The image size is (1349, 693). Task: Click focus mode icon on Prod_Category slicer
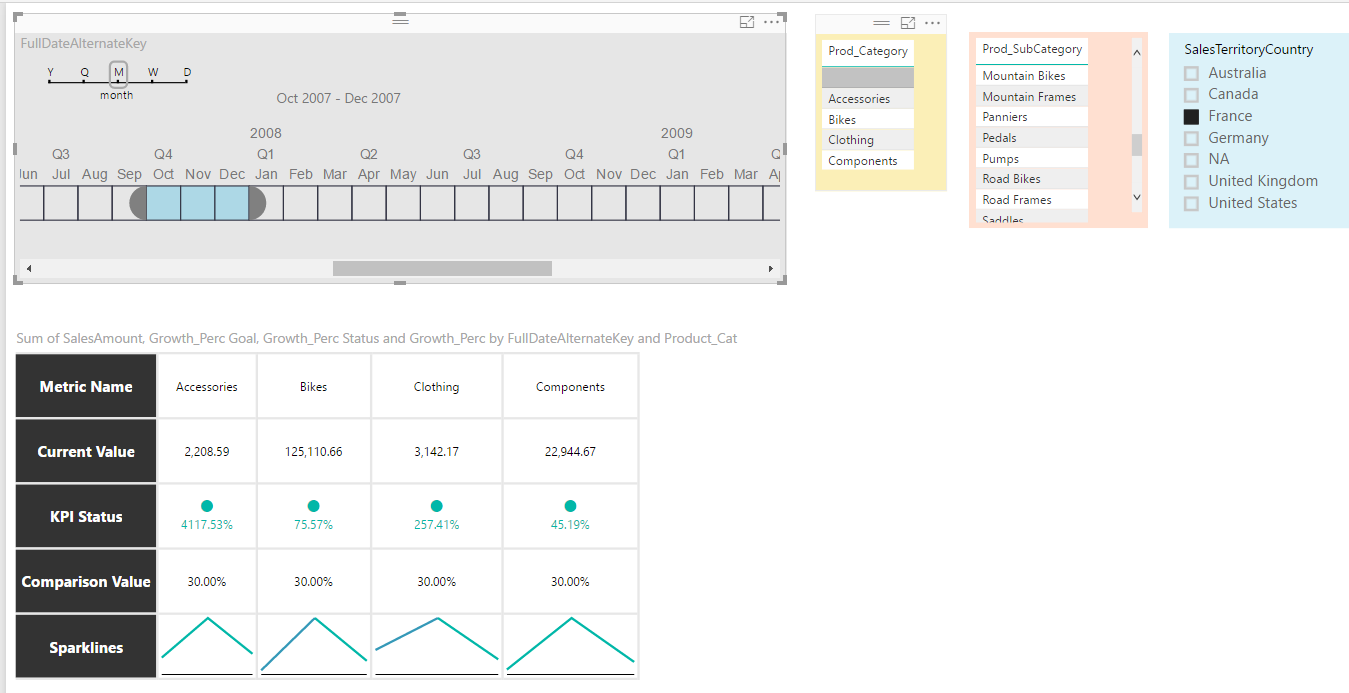tap(908, 23)
